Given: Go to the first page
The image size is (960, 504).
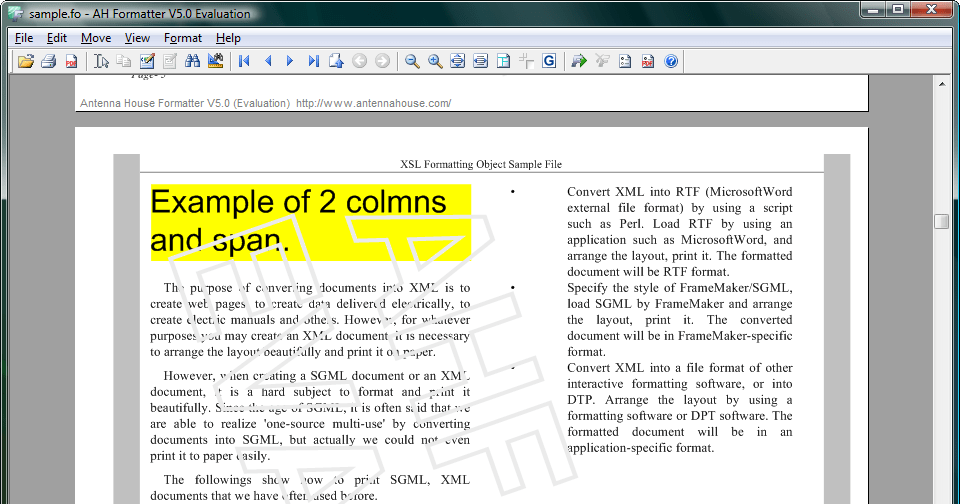Looking at the screenshot, I should pos(244,61).
